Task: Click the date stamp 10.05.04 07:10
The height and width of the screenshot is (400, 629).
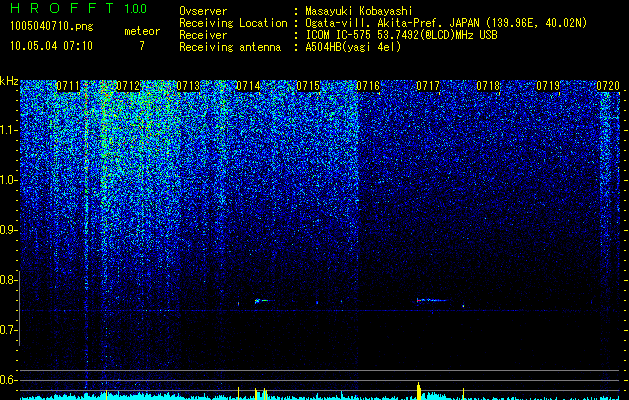Action: [51, 46]
